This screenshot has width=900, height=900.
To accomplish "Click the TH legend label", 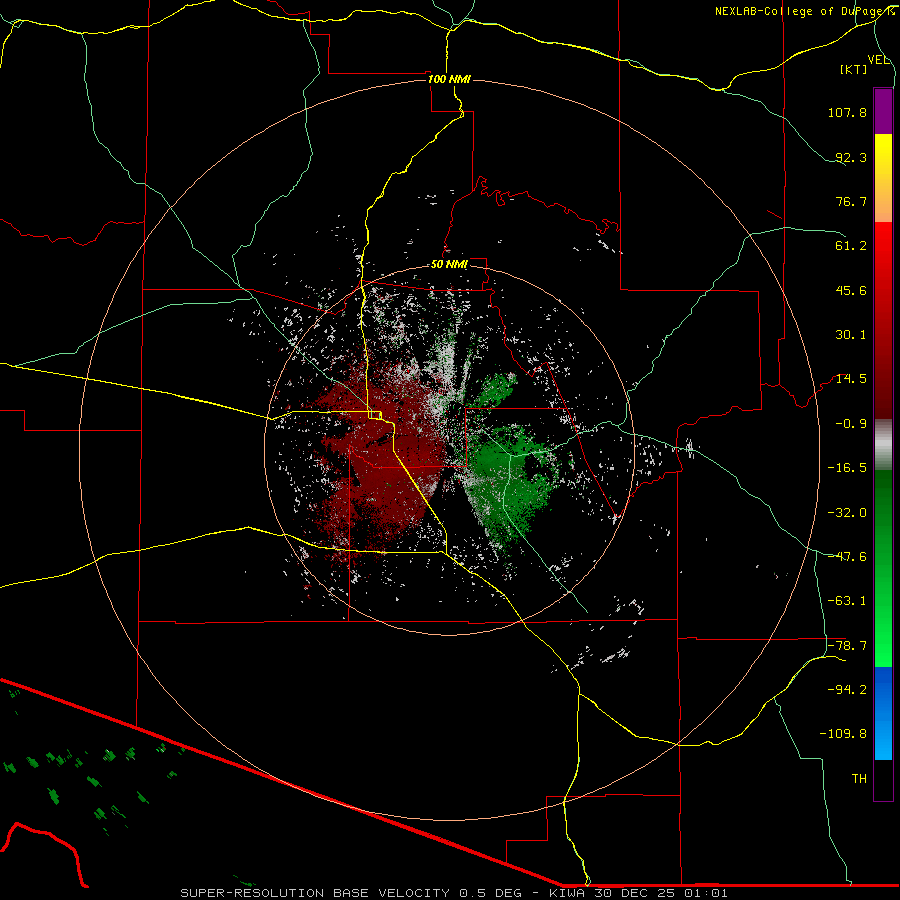I will click(859, 779).
